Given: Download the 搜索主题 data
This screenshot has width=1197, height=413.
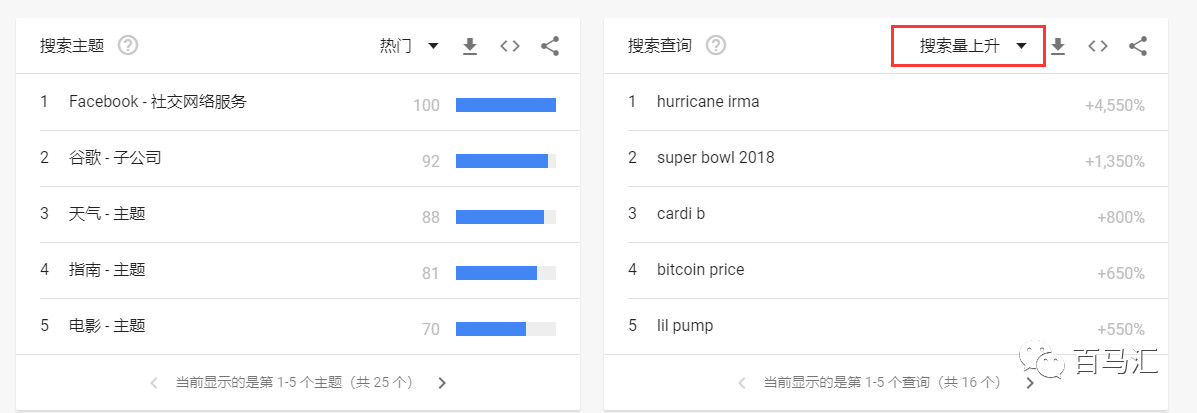Looking at the screenshot, I should [470, 46].
